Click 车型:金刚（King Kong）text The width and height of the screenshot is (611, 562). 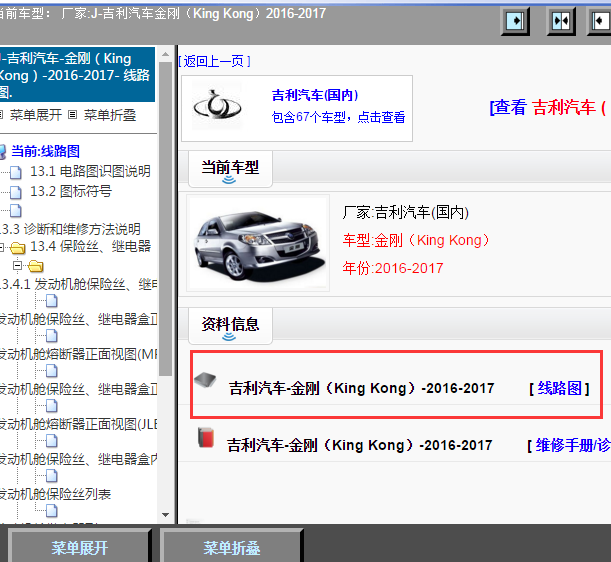(416, 240)
